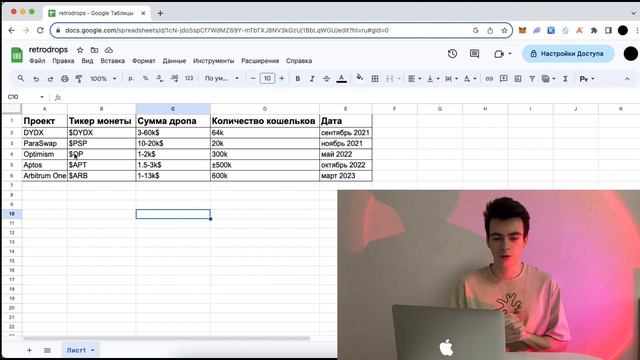Open the Расширения menu
The height and width of the screenshot is (360, 640).
260,61
